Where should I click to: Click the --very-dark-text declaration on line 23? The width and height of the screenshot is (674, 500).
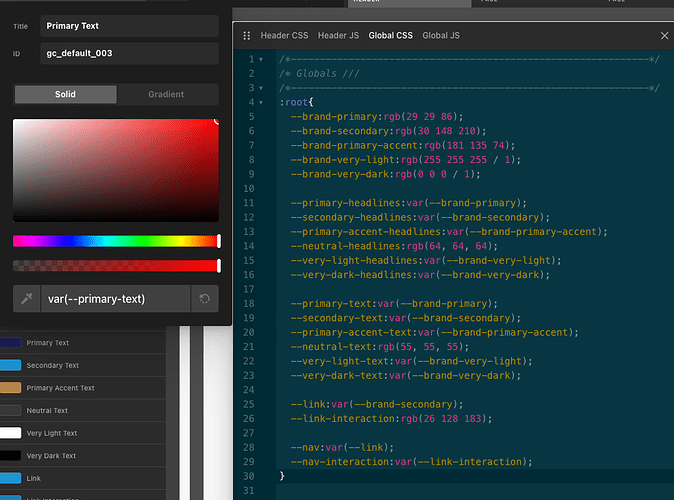pos(405,375)
